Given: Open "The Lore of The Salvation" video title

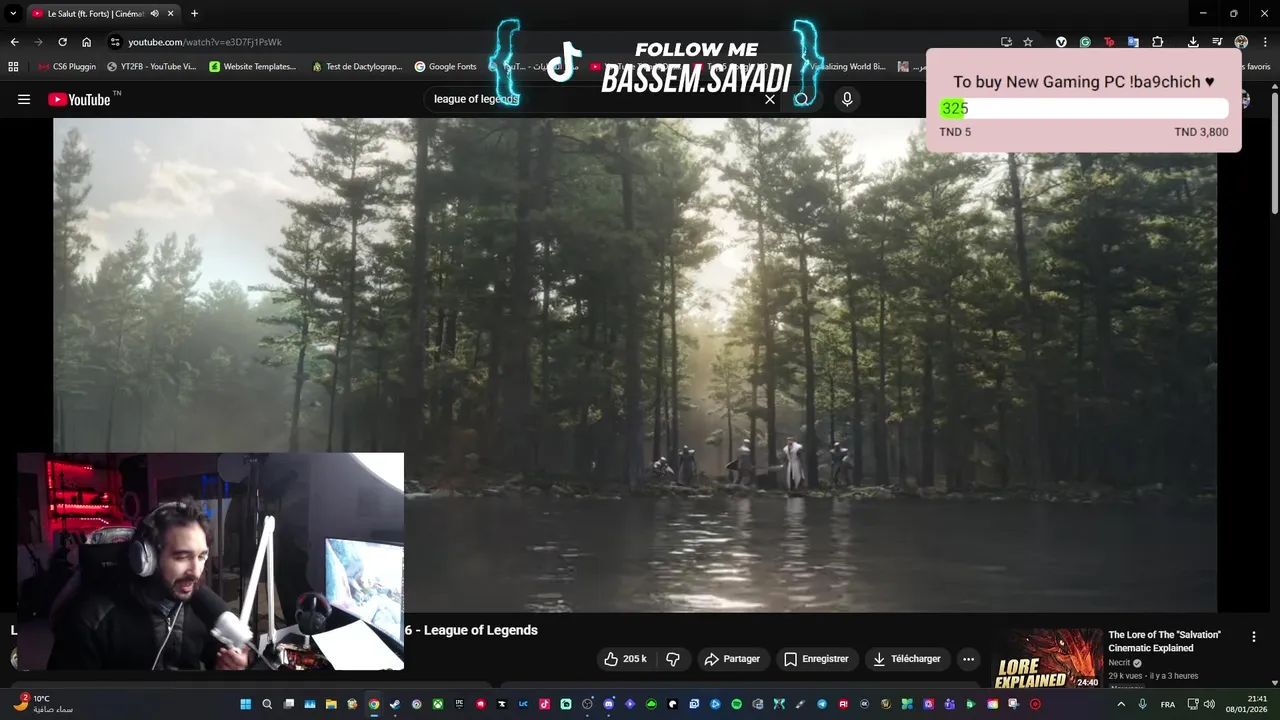Looking at the screenshot, I should point(1165,641).
